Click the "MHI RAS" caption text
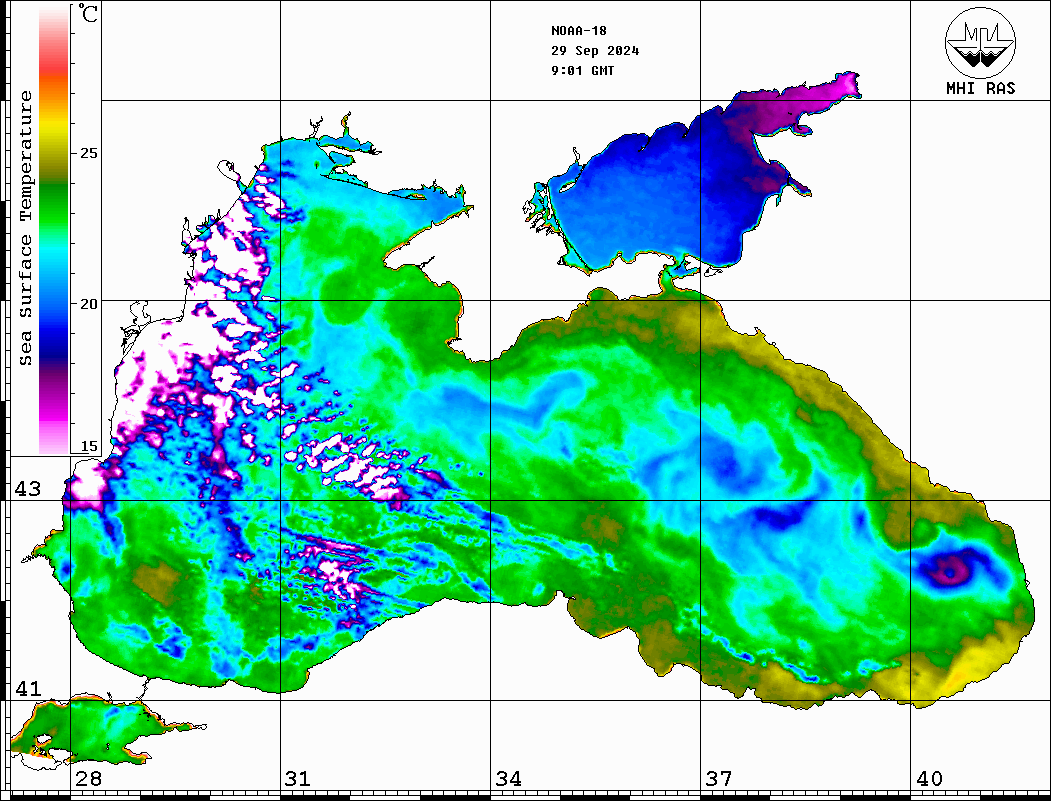 coord(980,88)
